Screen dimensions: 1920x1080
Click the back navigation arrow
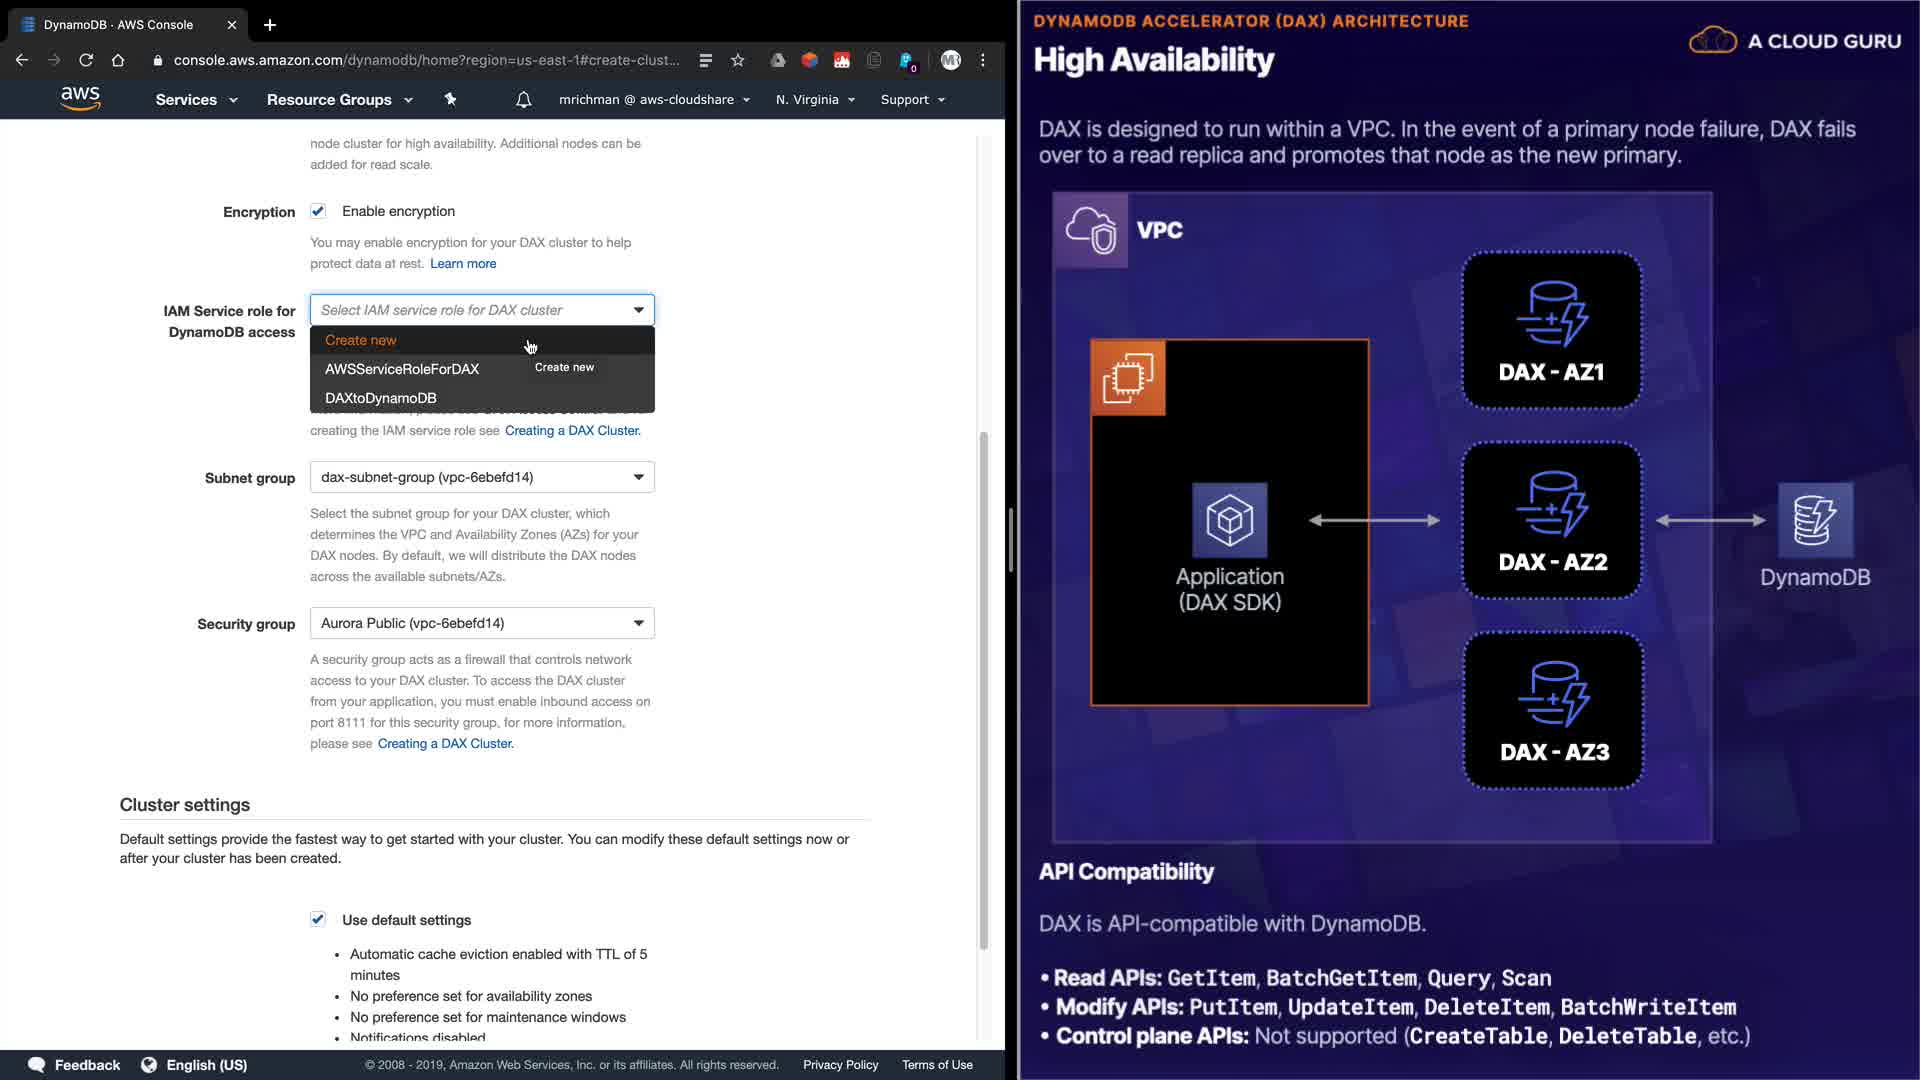[x=22, y=60]
